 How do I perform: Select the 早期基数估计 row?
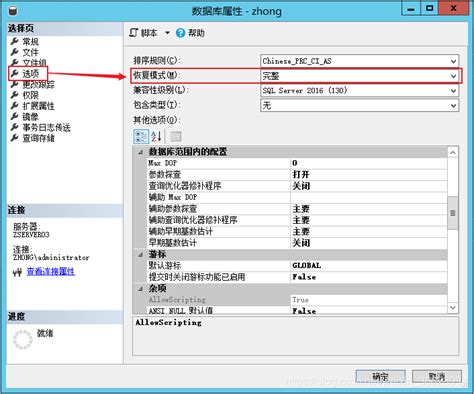(297, 243)
